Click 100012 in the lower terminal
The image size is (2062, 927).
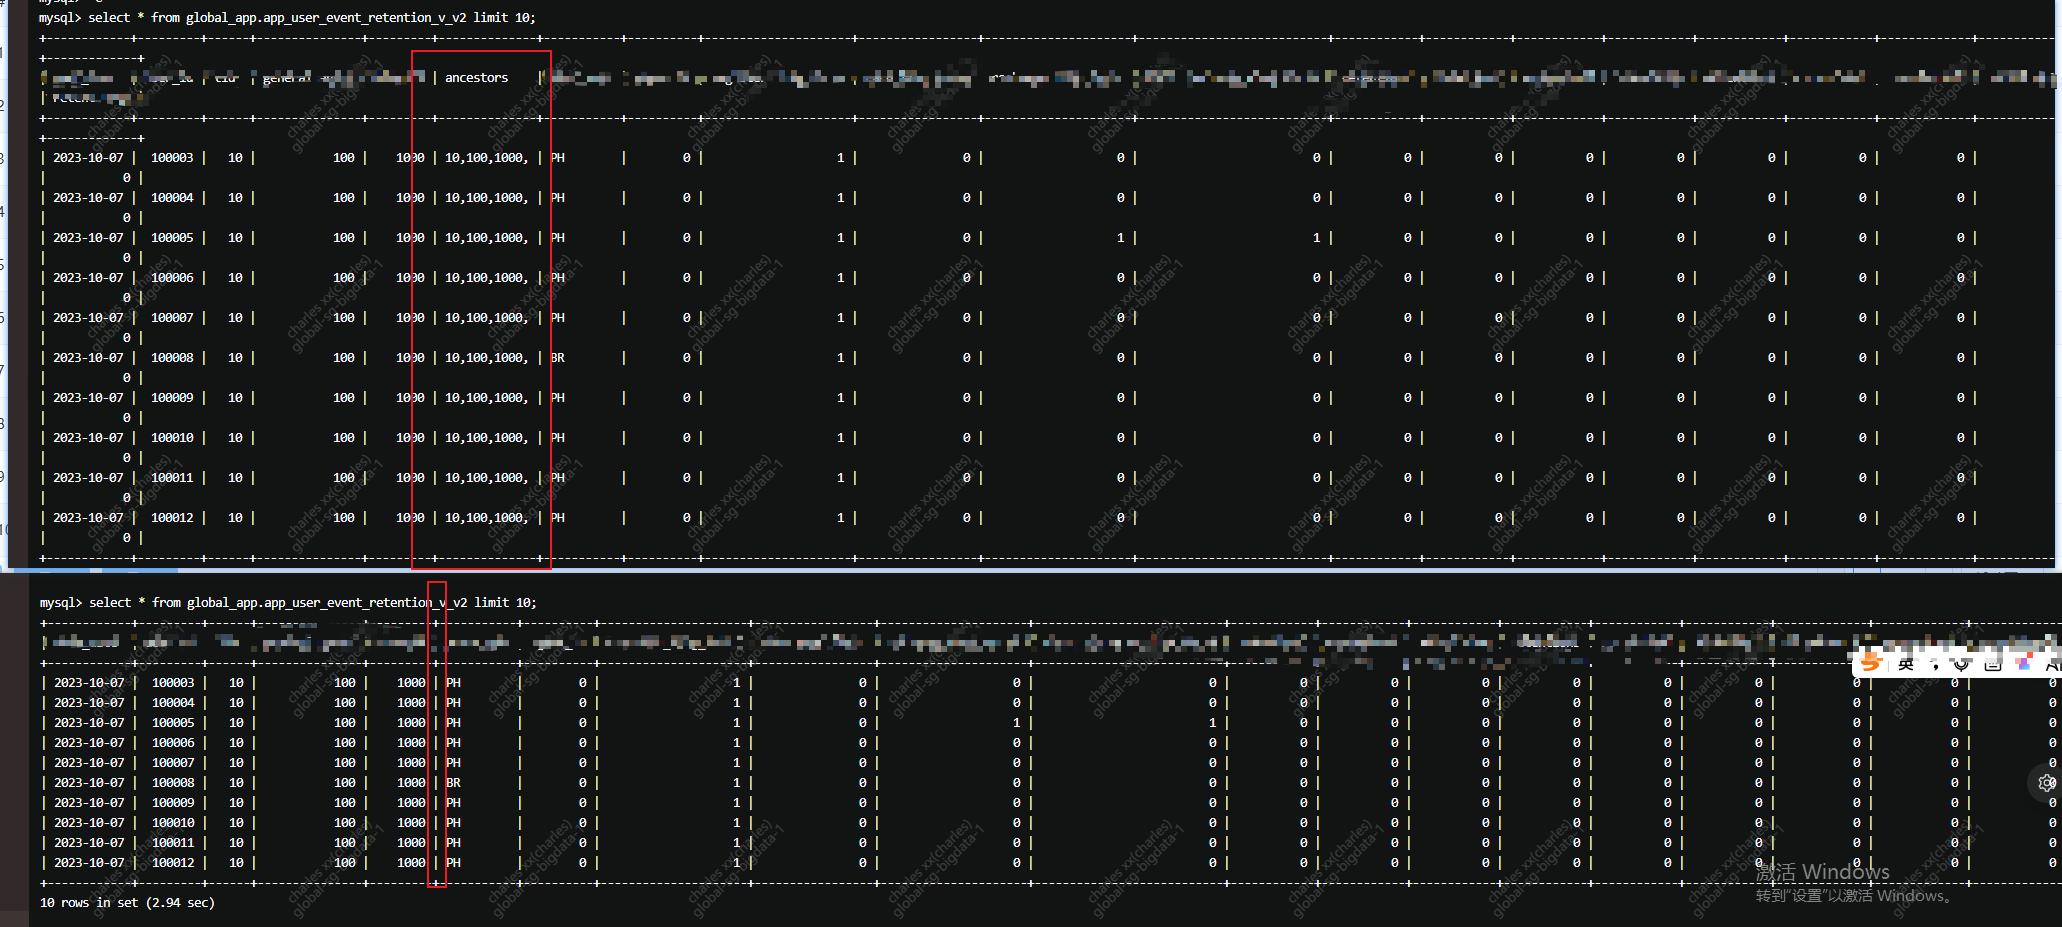tap(173, 862)
